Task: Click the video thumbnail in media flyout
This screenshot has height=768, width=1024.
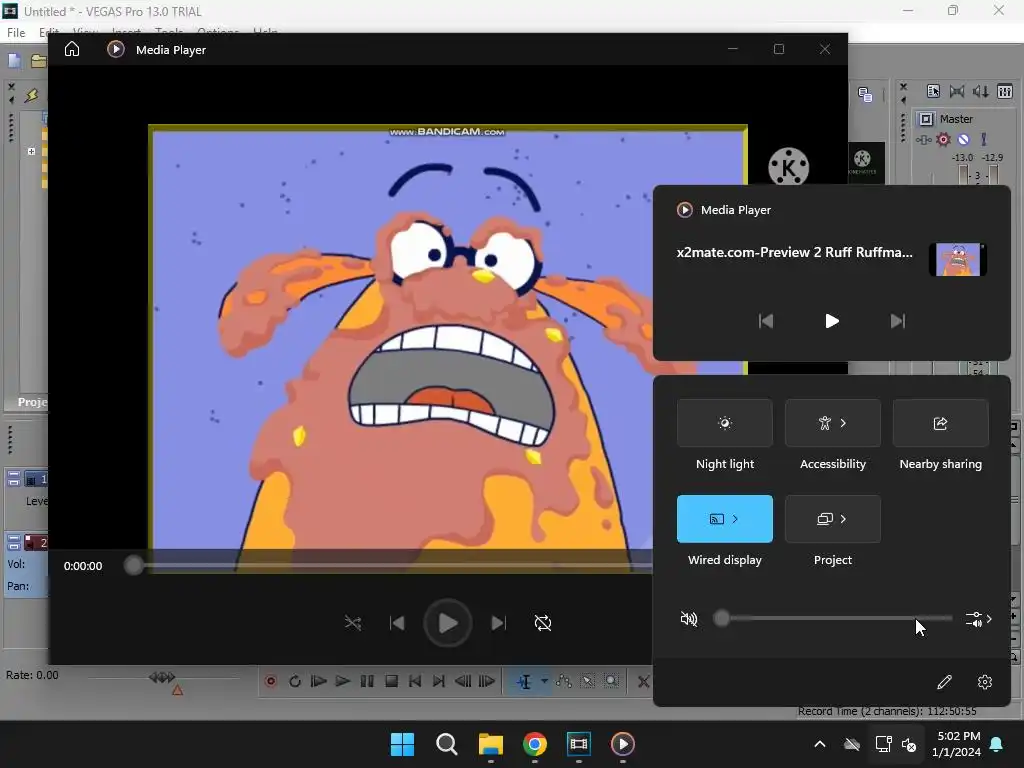Action: [957, 259]
